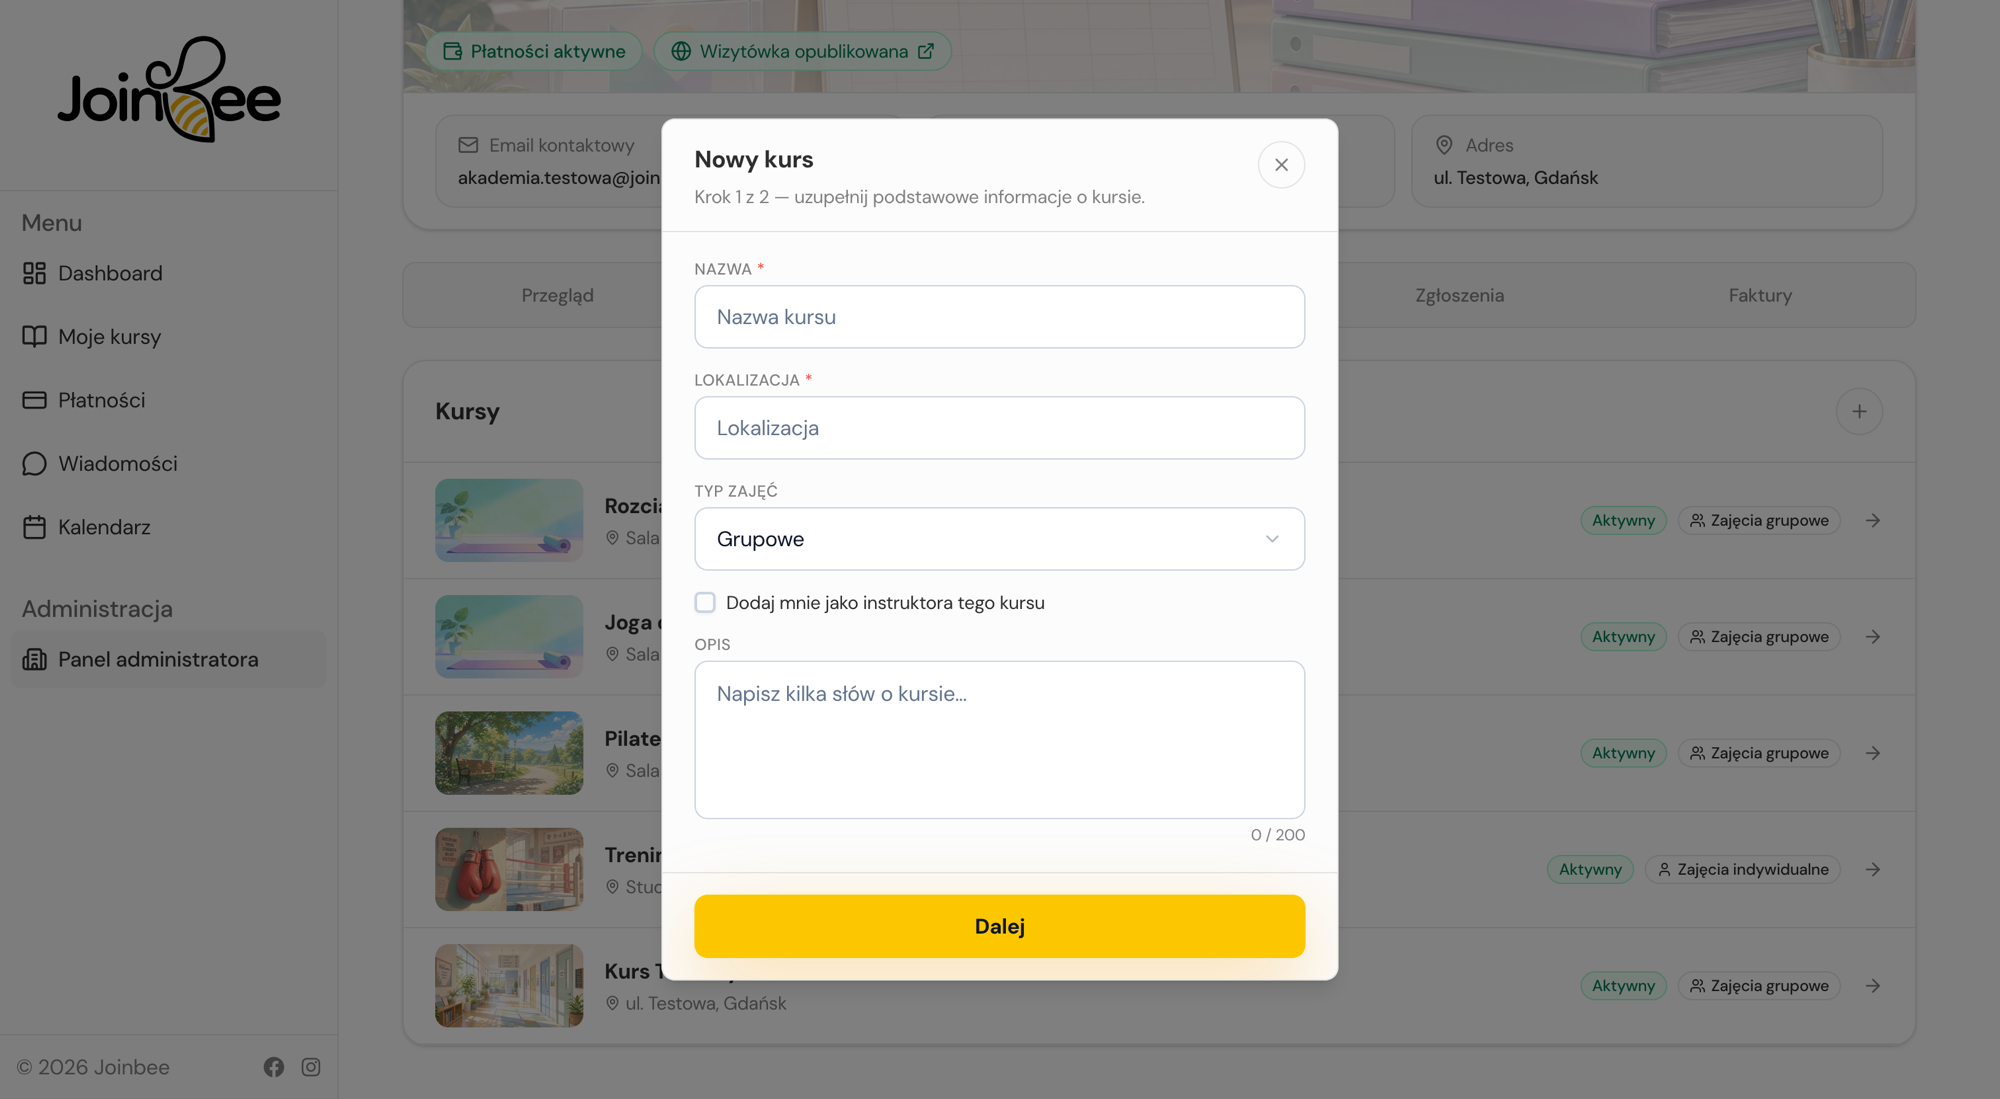Close the Nowy kurs dialog
2000x1099 pixels.
point(1281,165)
